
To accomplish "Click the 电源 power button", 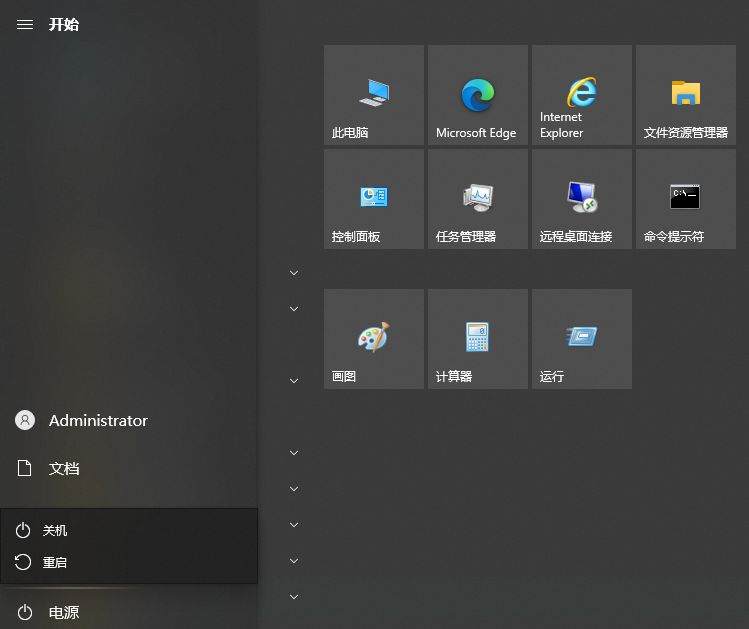I will click(x=129, y=612).
